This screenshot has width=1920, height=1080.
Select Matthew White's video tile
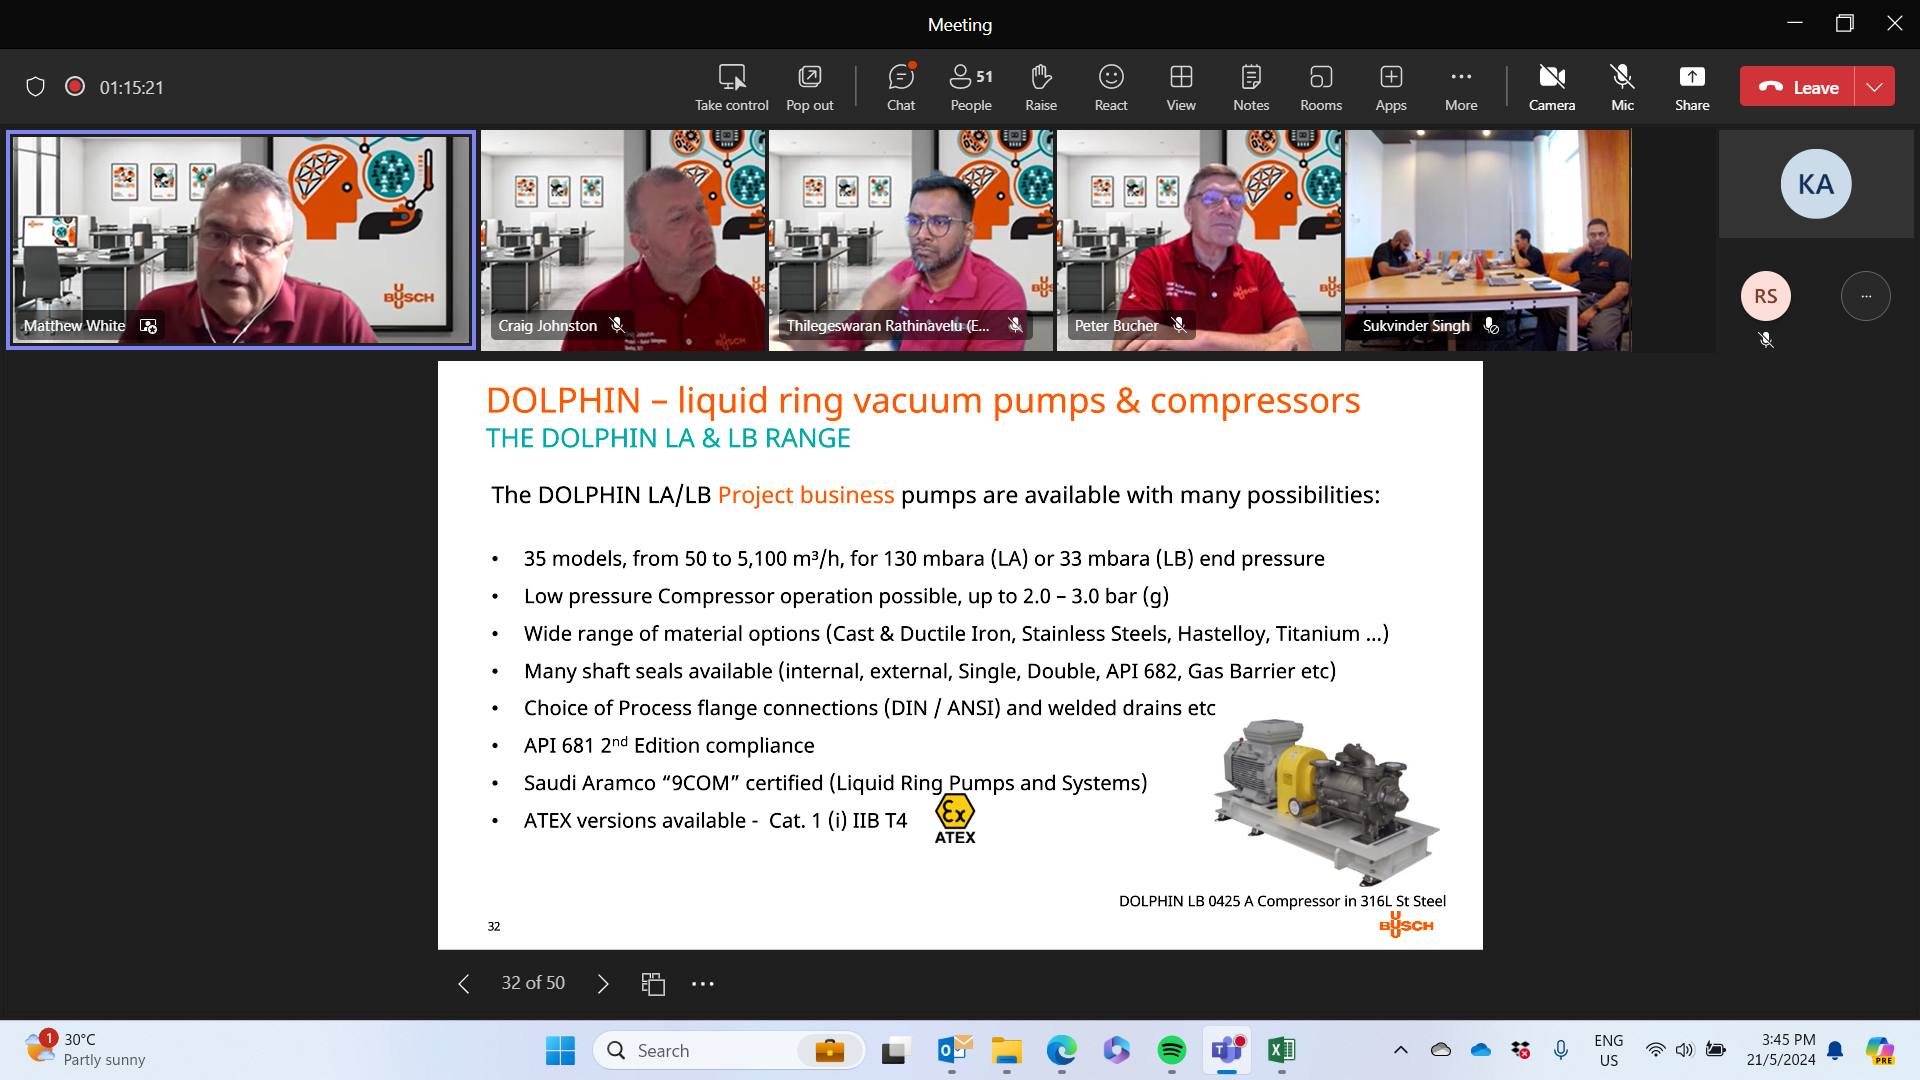(241, 240)
